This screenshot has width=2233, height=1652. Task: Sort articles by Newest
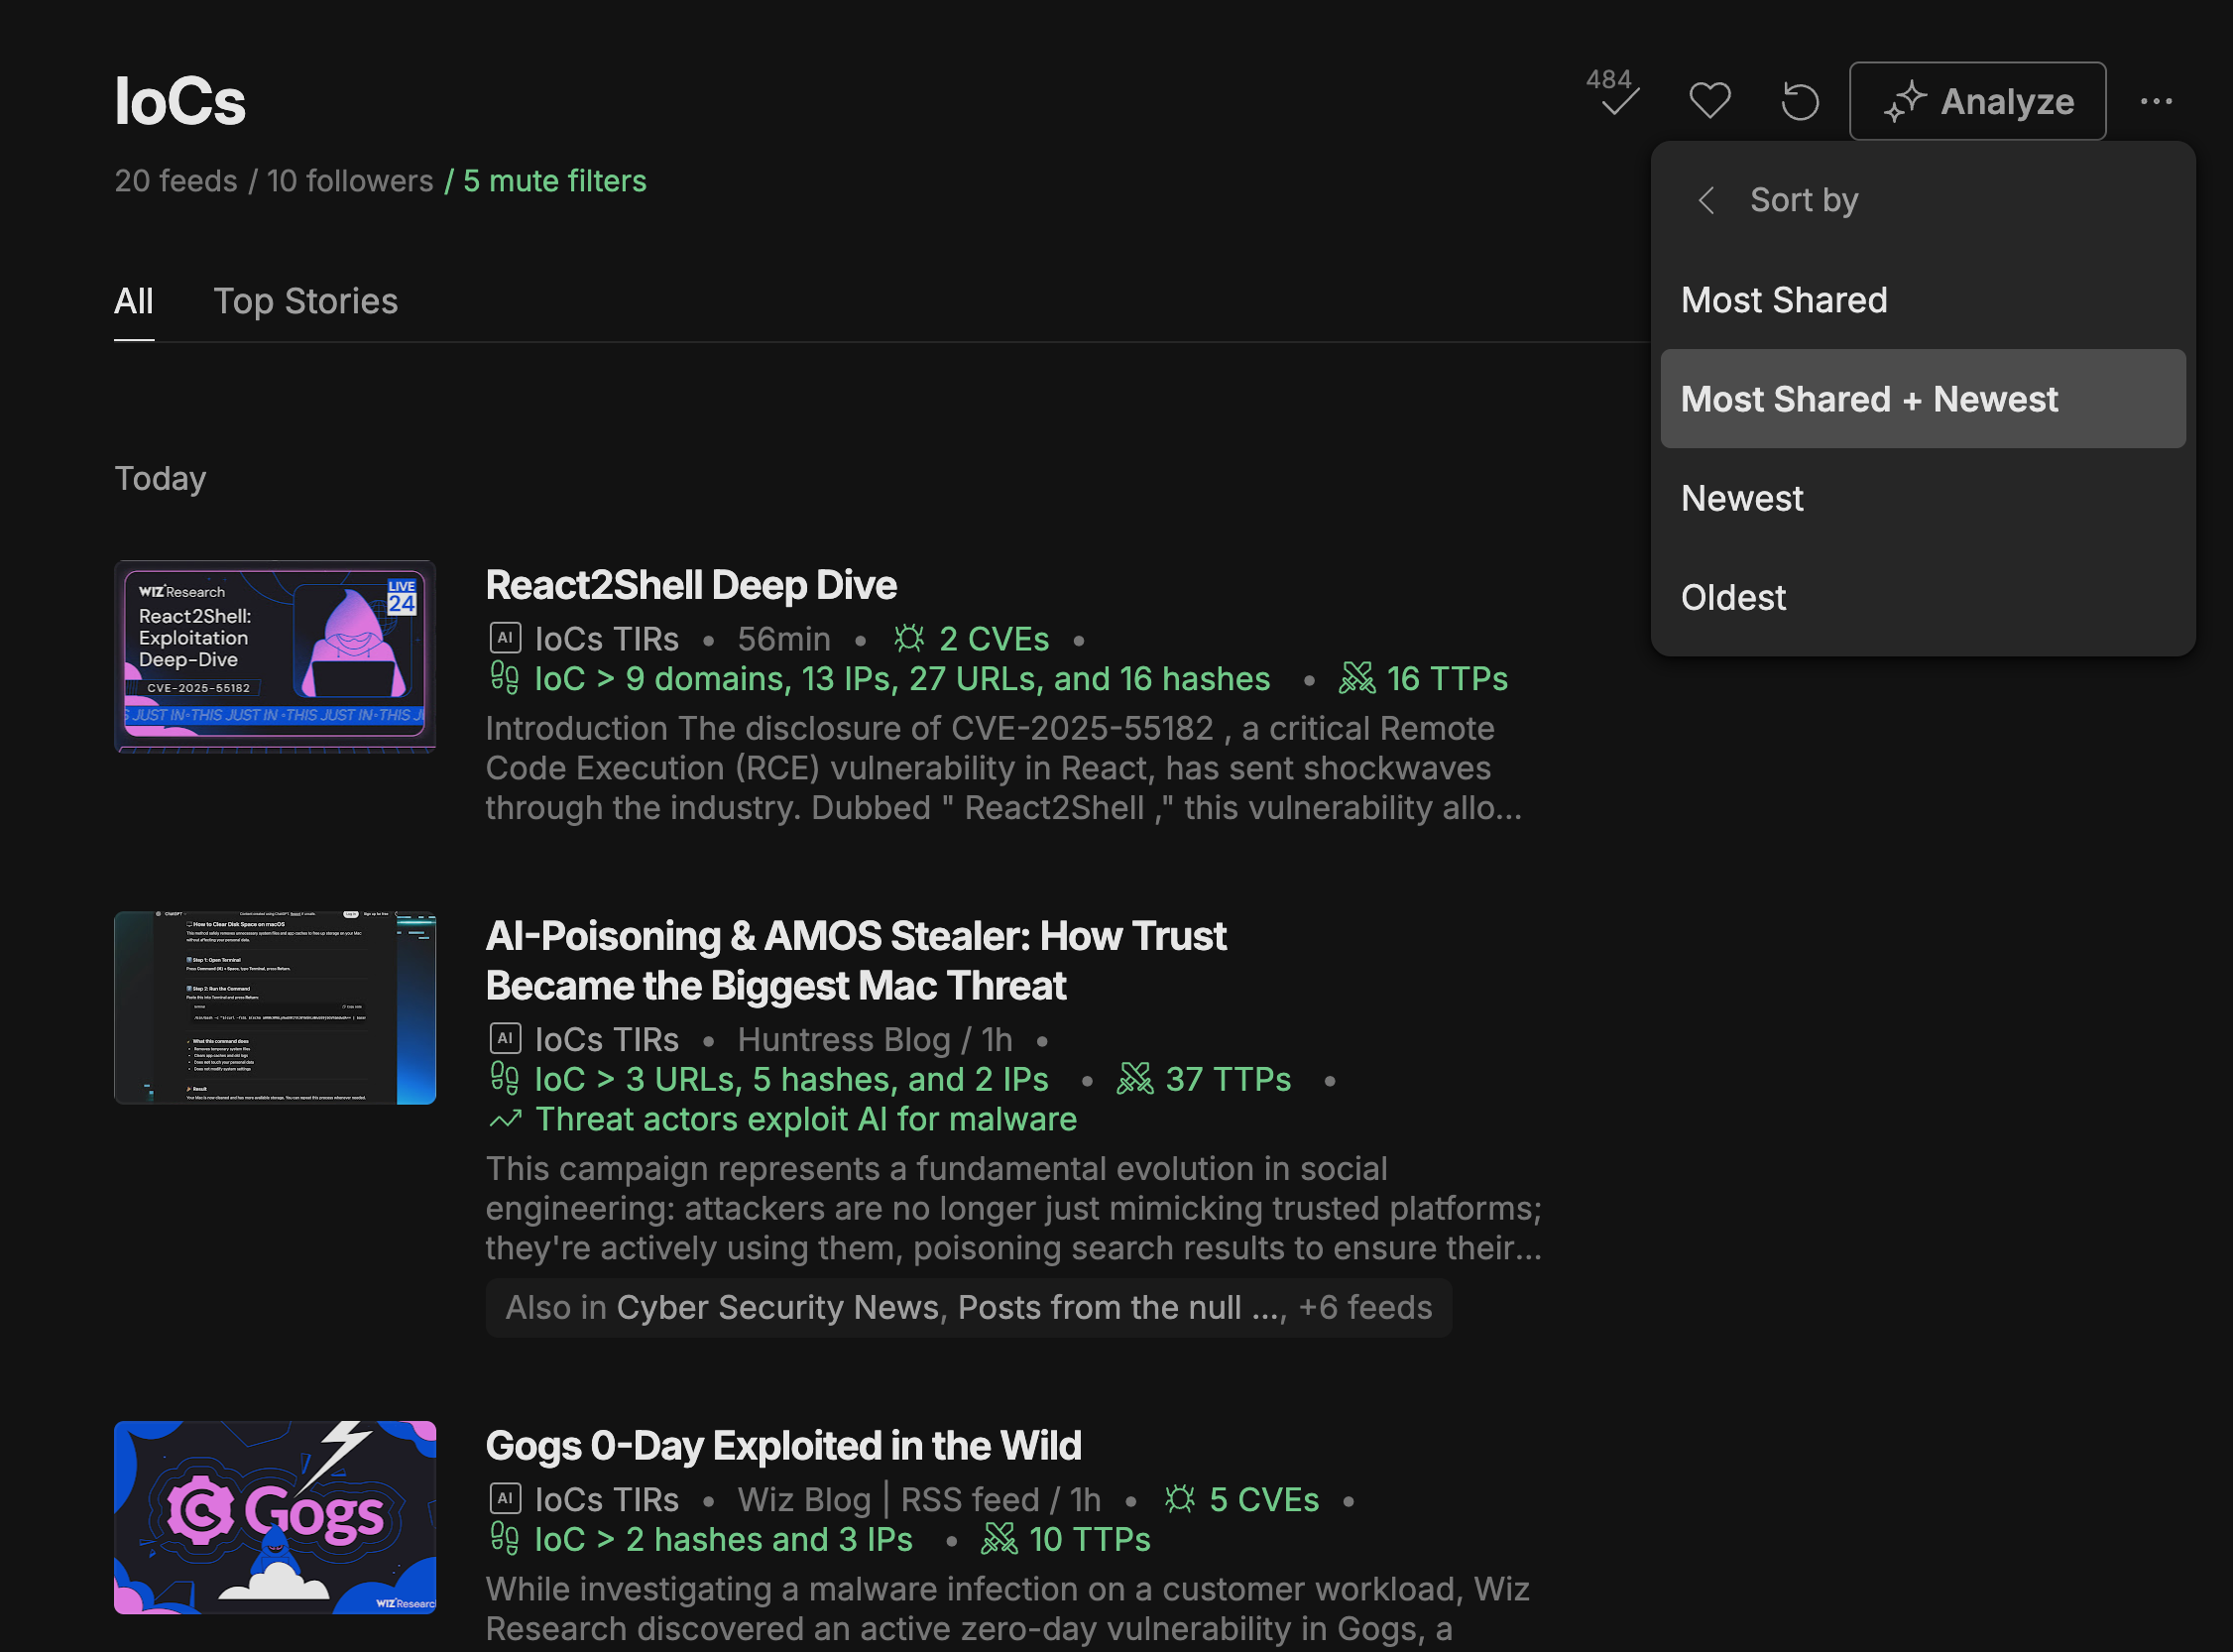pos(1742,498)
